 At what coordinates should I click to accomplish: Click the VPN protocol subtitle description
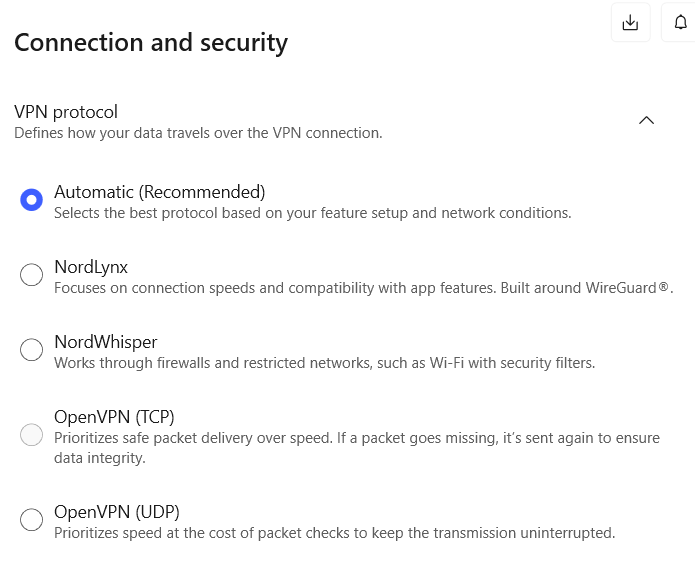click(198, 133)
